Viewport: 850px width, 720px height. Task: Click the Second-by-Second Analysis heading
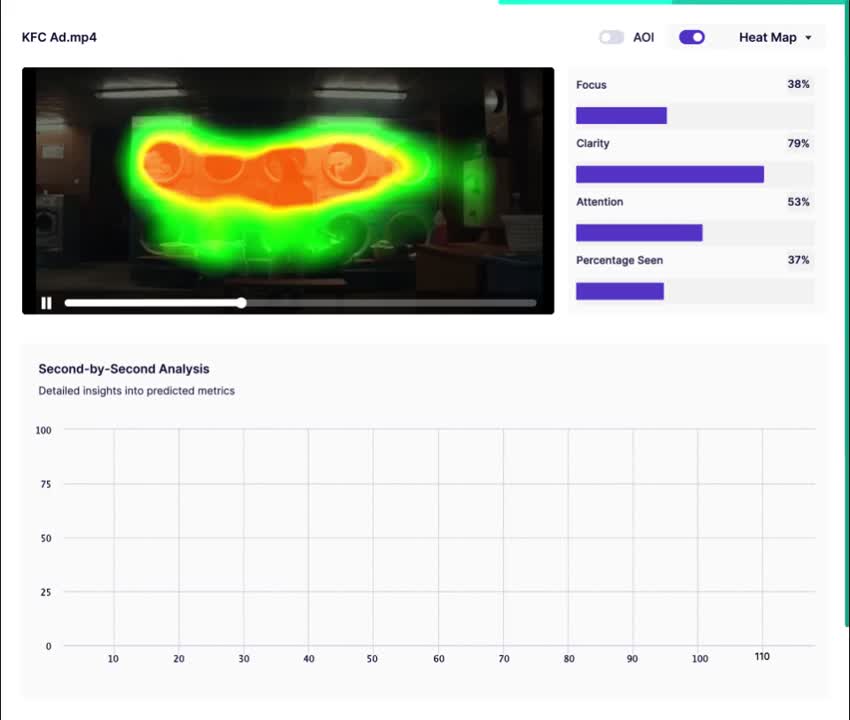pyautogui.click(x=124, y=369)
